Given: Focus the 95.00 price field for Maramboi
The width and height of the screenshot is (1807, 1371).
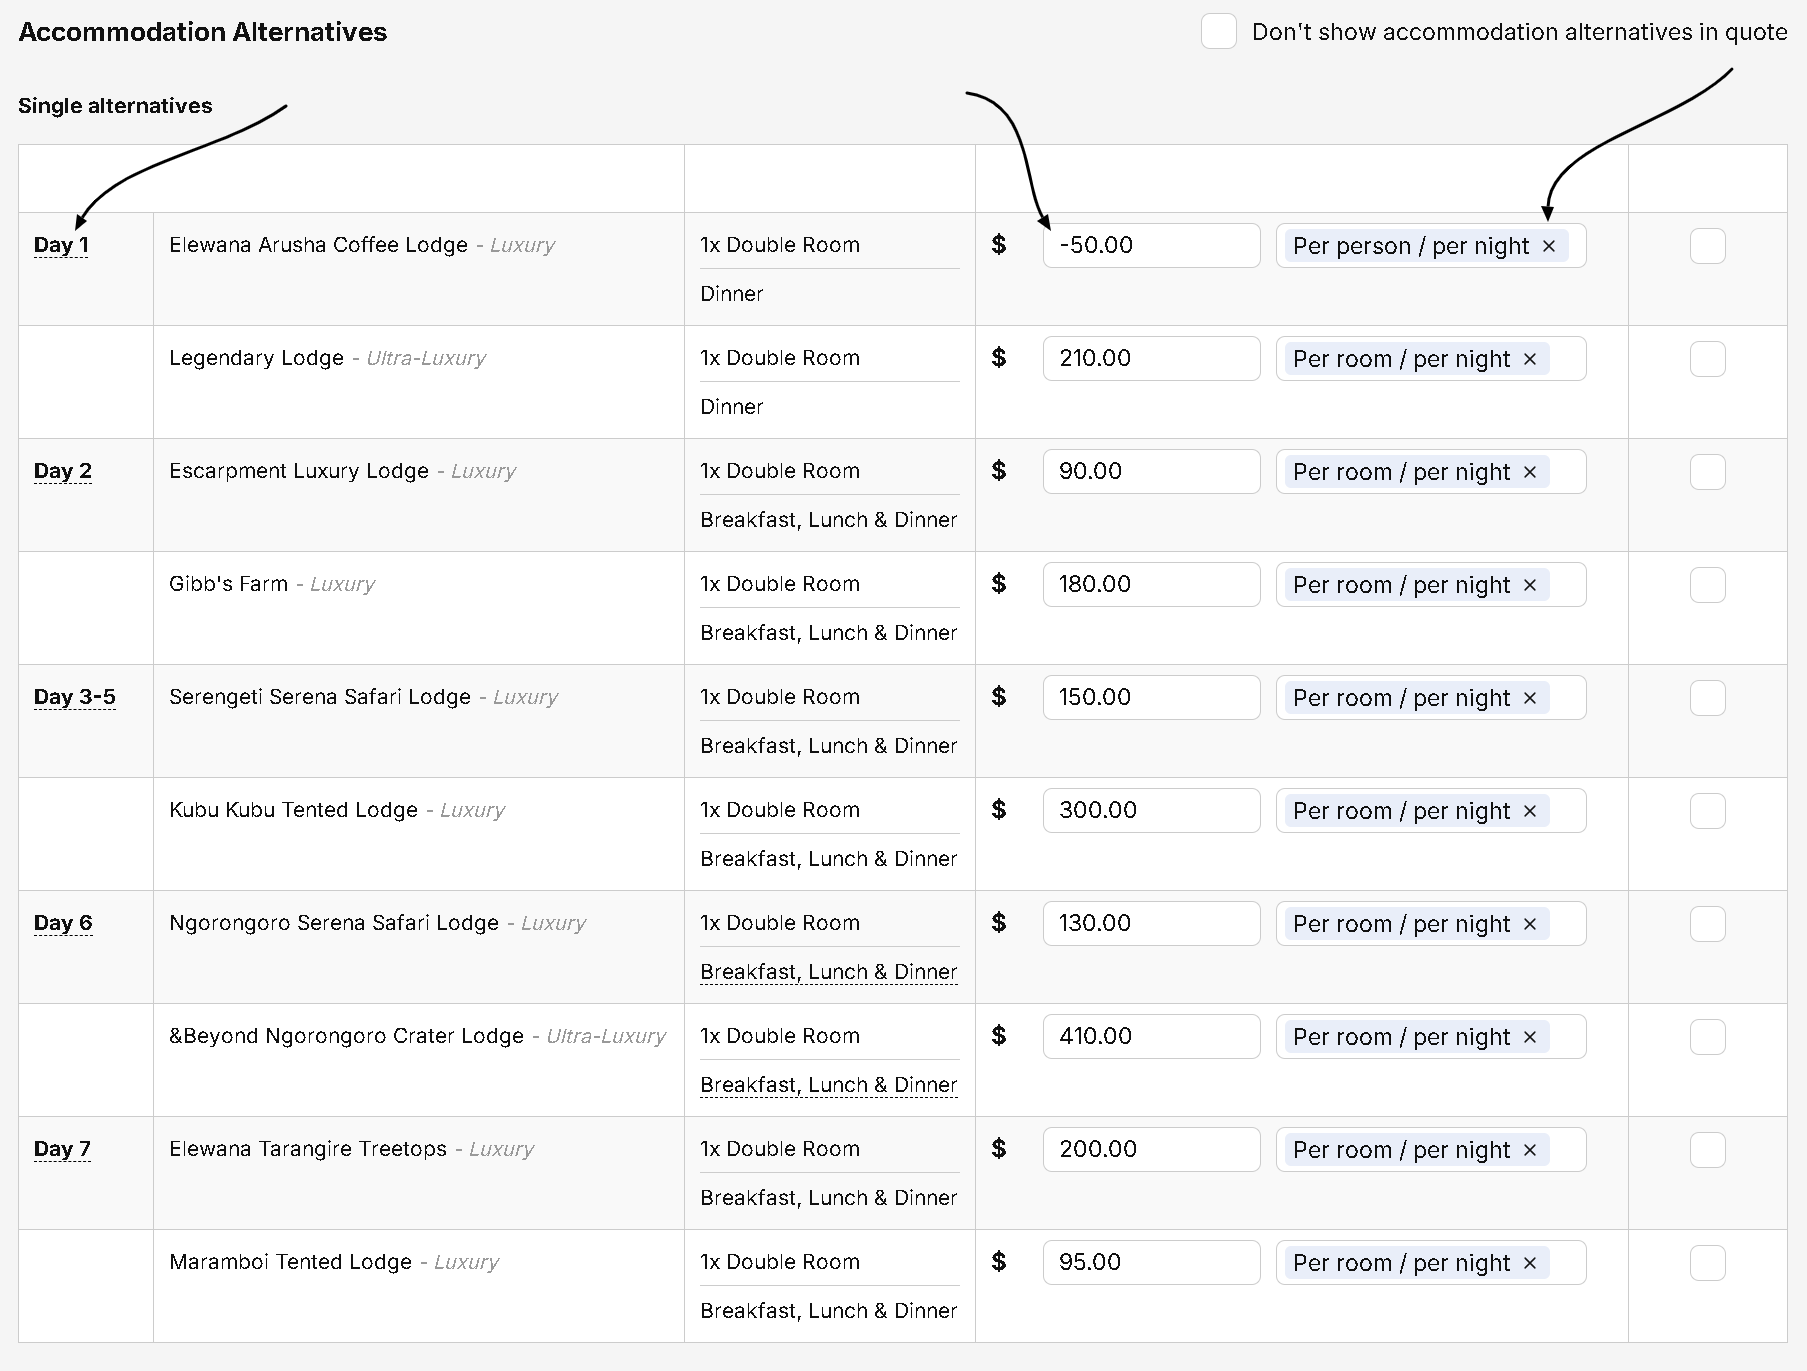Looking at the screenshot, I should pos(1151,1263).
